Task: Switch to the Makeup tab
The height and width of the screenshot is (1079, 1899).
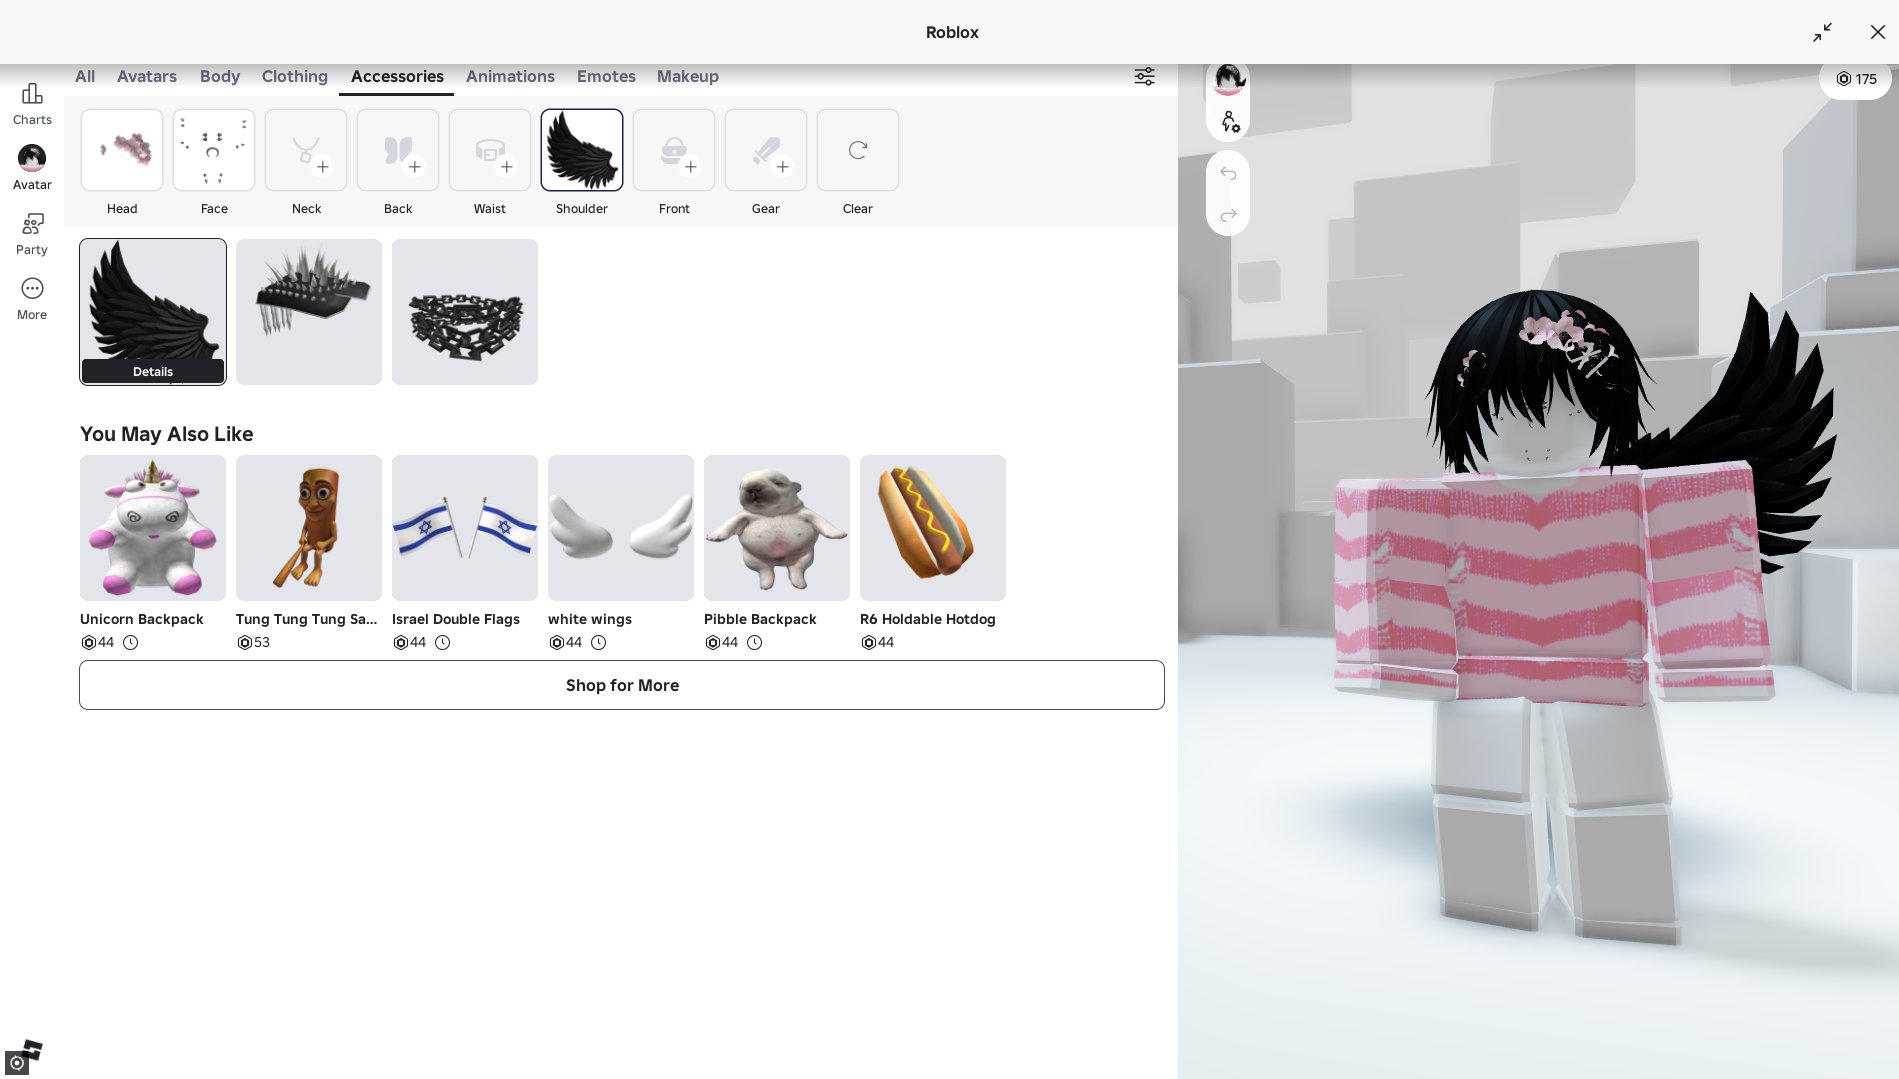Action: [x=688, y=77]
